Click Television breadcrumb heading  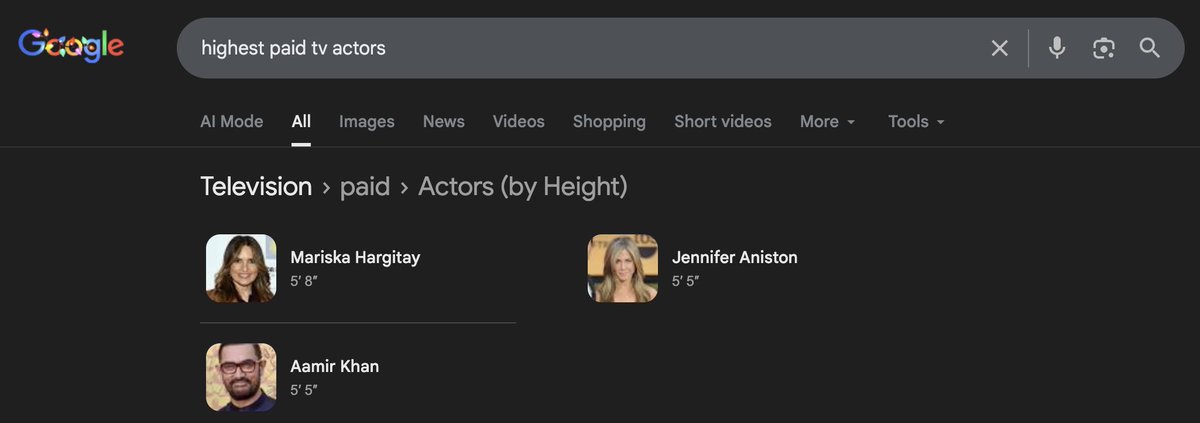pyautogui.click(x=256, y=187)
